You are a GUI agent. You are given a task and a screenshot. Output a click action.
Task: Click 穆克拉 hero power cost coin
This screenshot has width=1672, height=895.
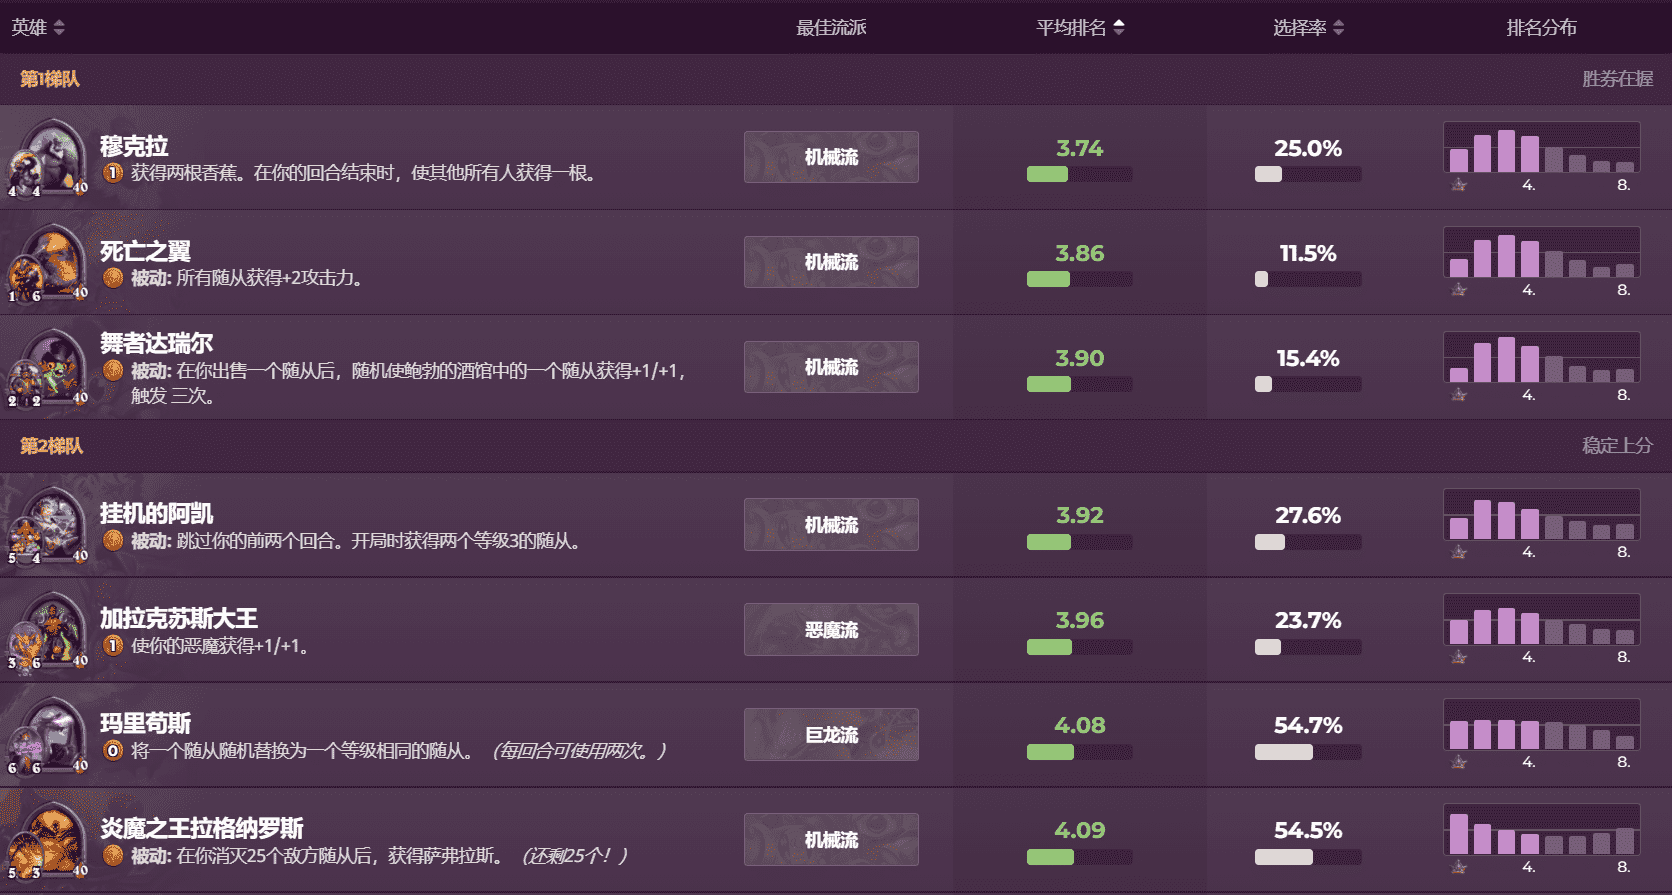113,173
